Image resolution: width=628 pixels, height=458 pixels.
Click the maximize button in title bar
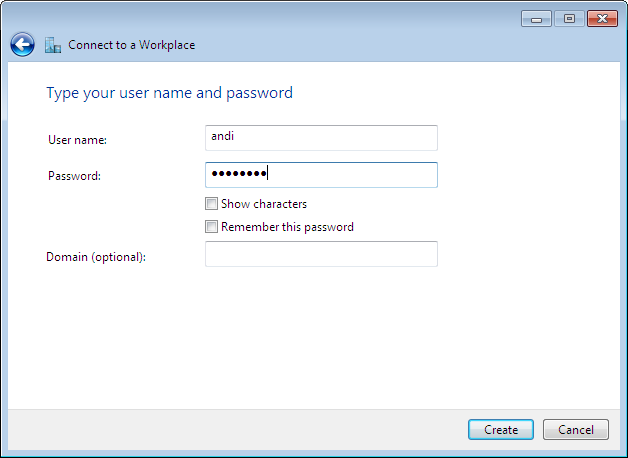(569, 19)
